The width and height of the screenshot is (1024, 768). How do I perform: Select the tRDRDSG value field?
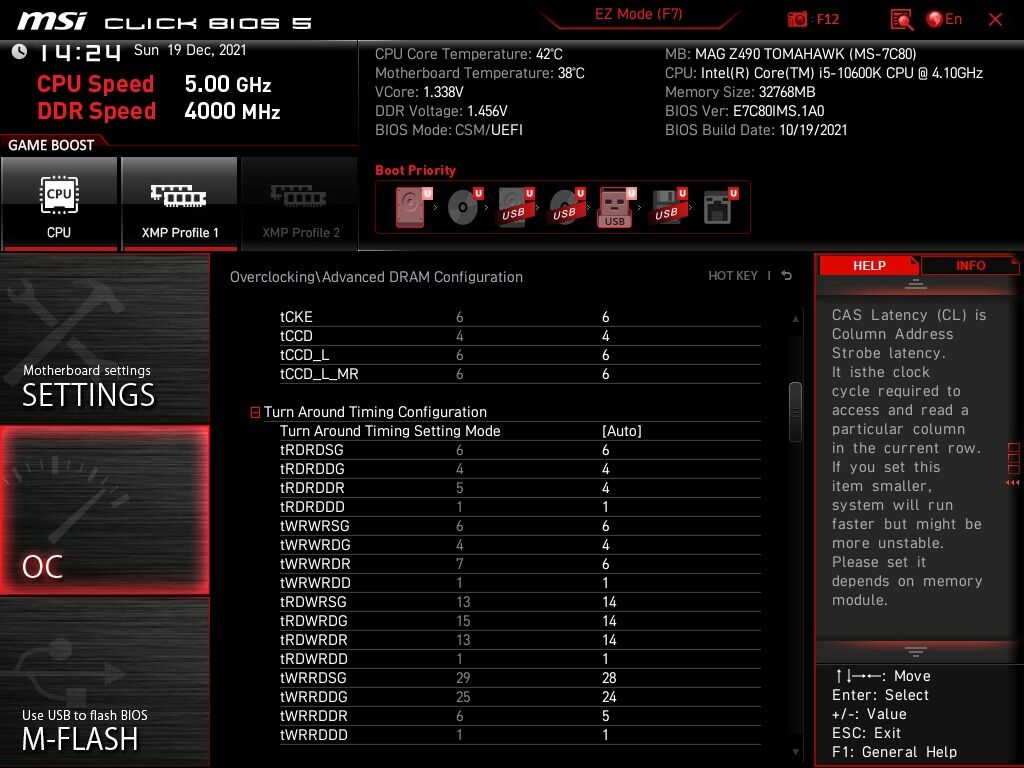(x=605, y=451)
